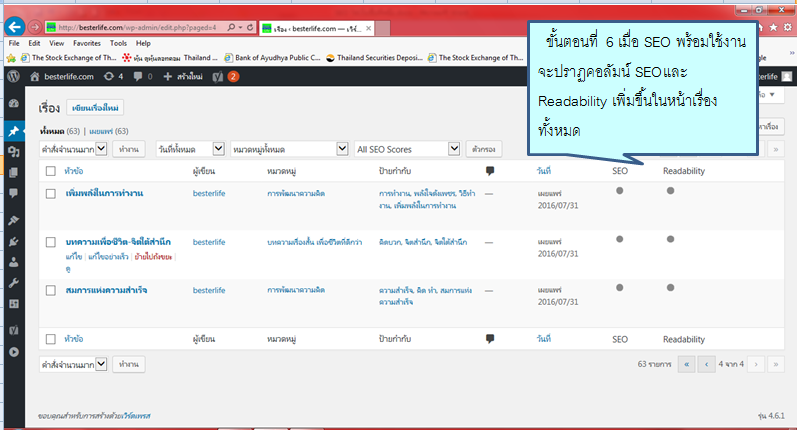797x430 pixels.
Task: Tick the select-all checkbox in table header
Action: 51,171
